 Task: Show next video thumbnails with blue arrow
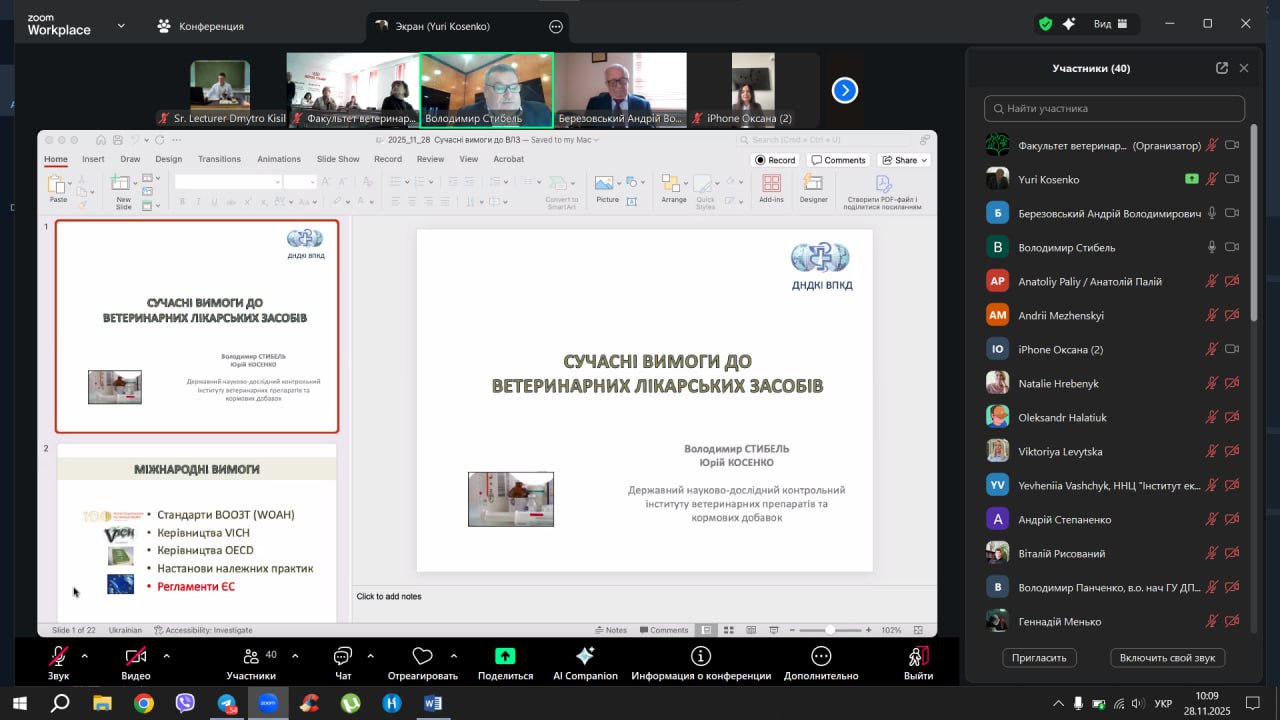click(845, 91)
